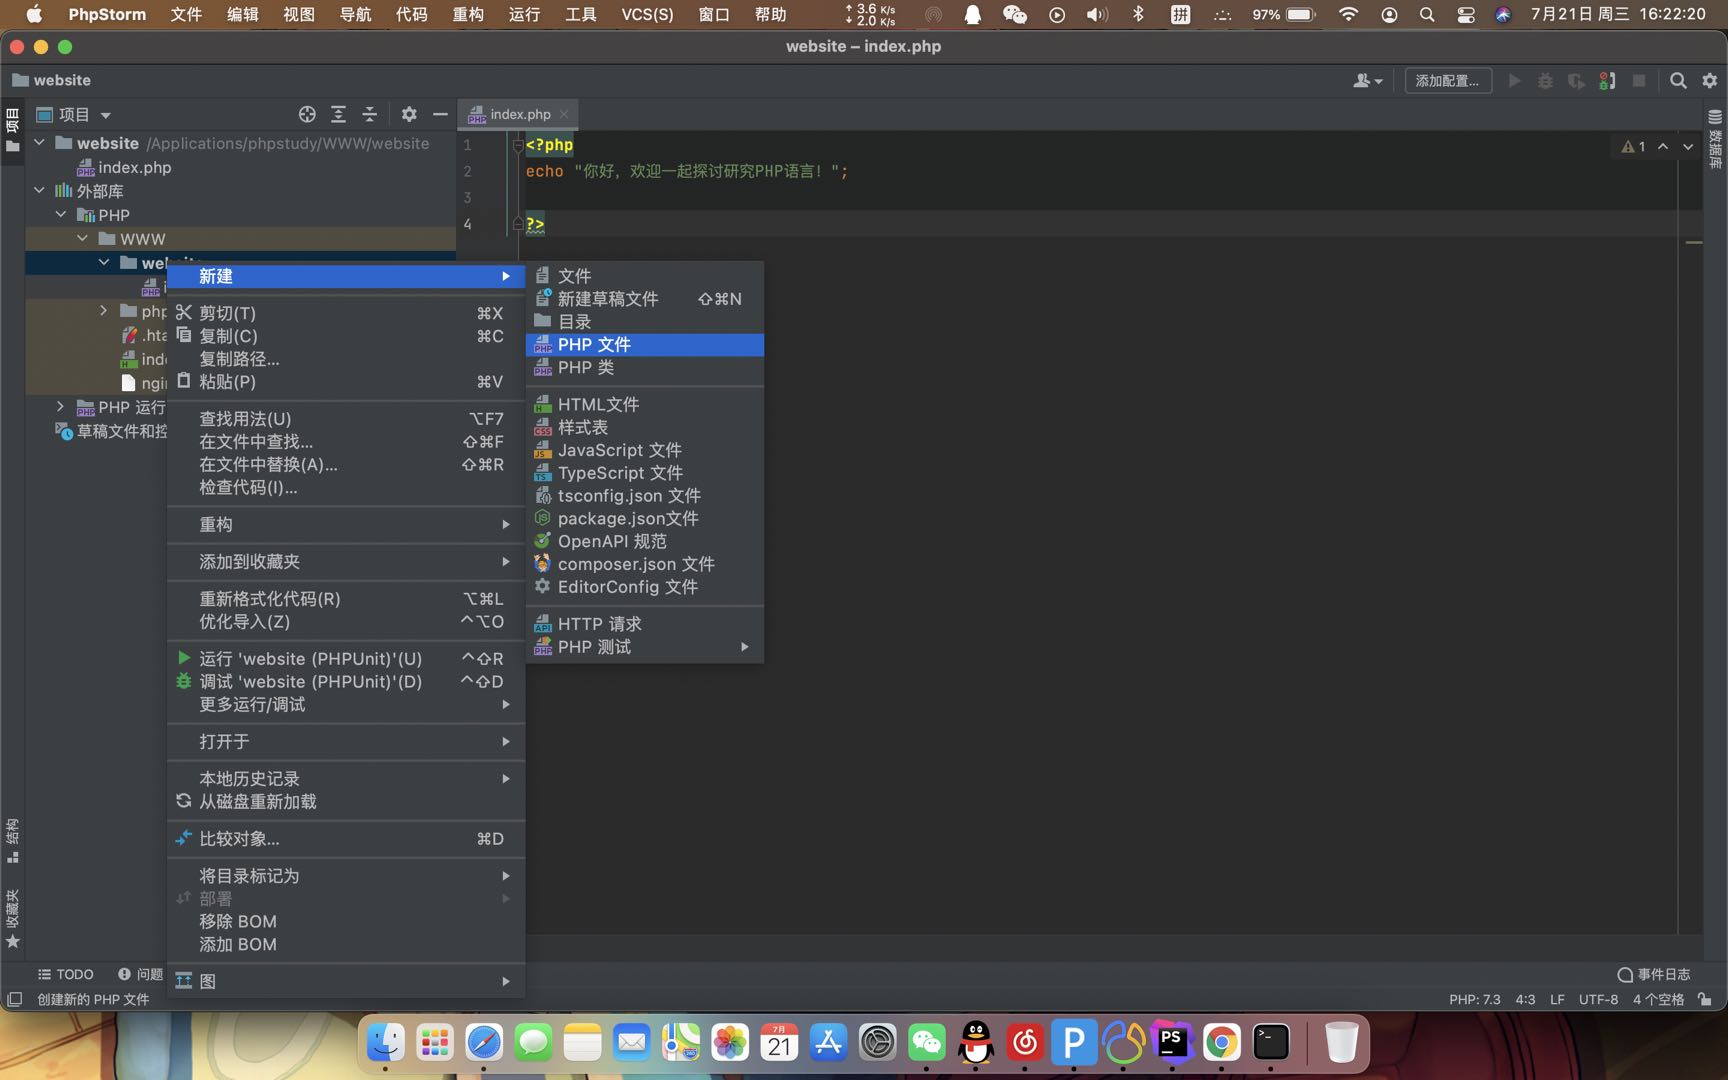Open the Structure tool window on left edge
This screenshot has width=1728, height=1080.
[12, 841]
